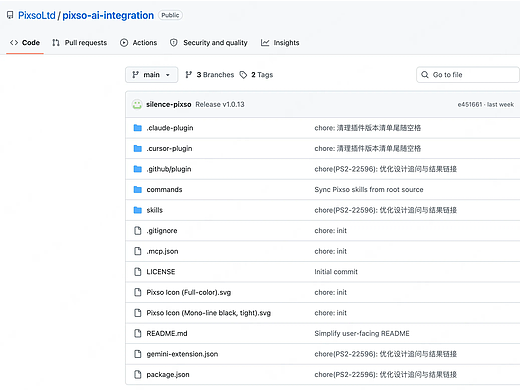Open the chore(PS2-22596) commit on package.json row

pos(386,375)
